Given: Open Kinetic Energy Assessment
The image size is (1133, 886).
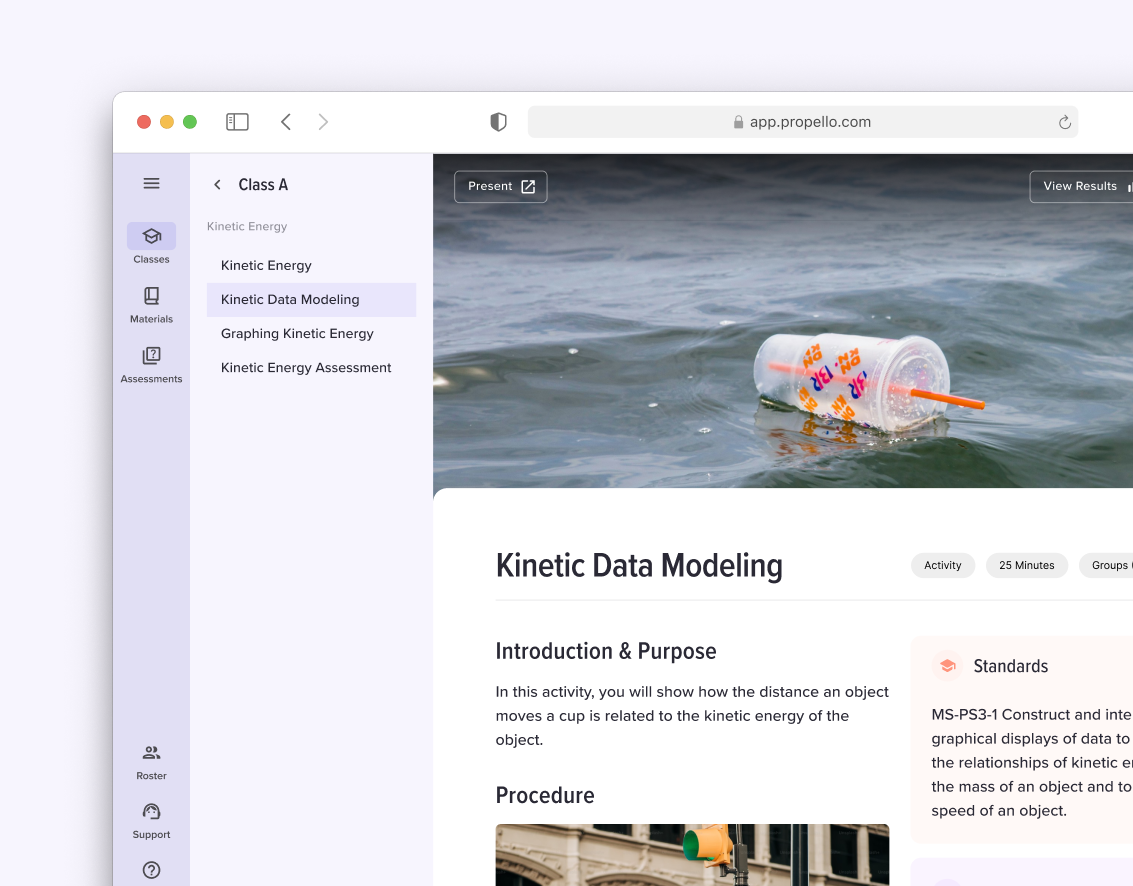Looking at the screenshot, I should (x=311, y=367).
